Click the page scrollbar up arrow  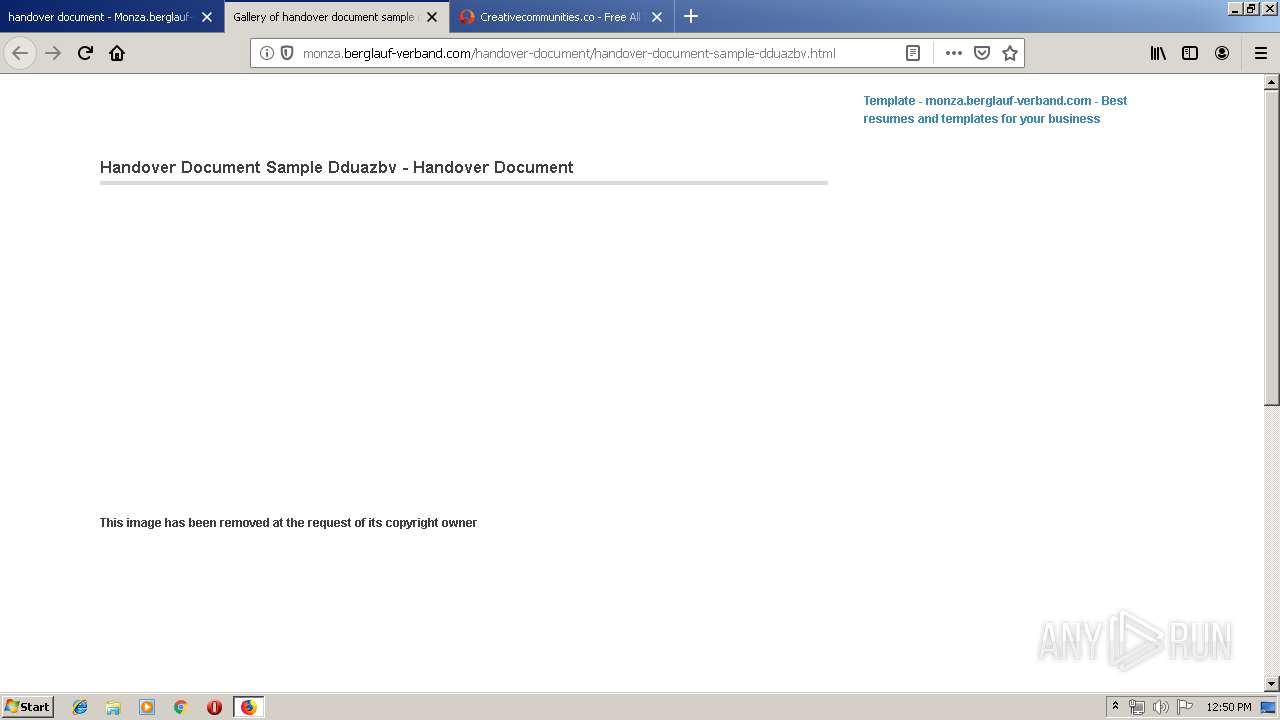coord(1272,82)
